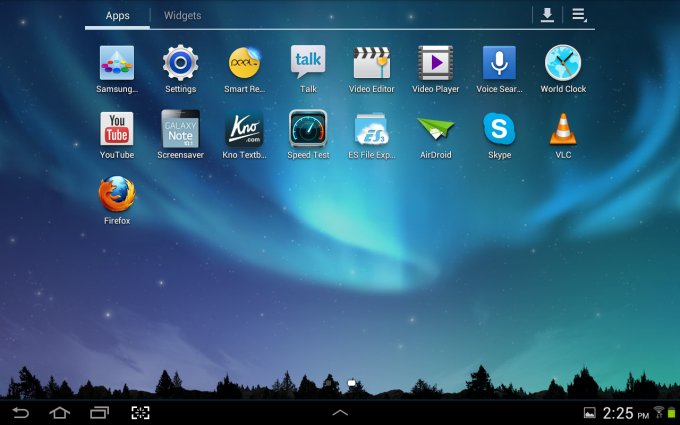Viewport: 680px width, 425px height.
Task: Launch the Kno Textbooks app
Action: point(244,129)
